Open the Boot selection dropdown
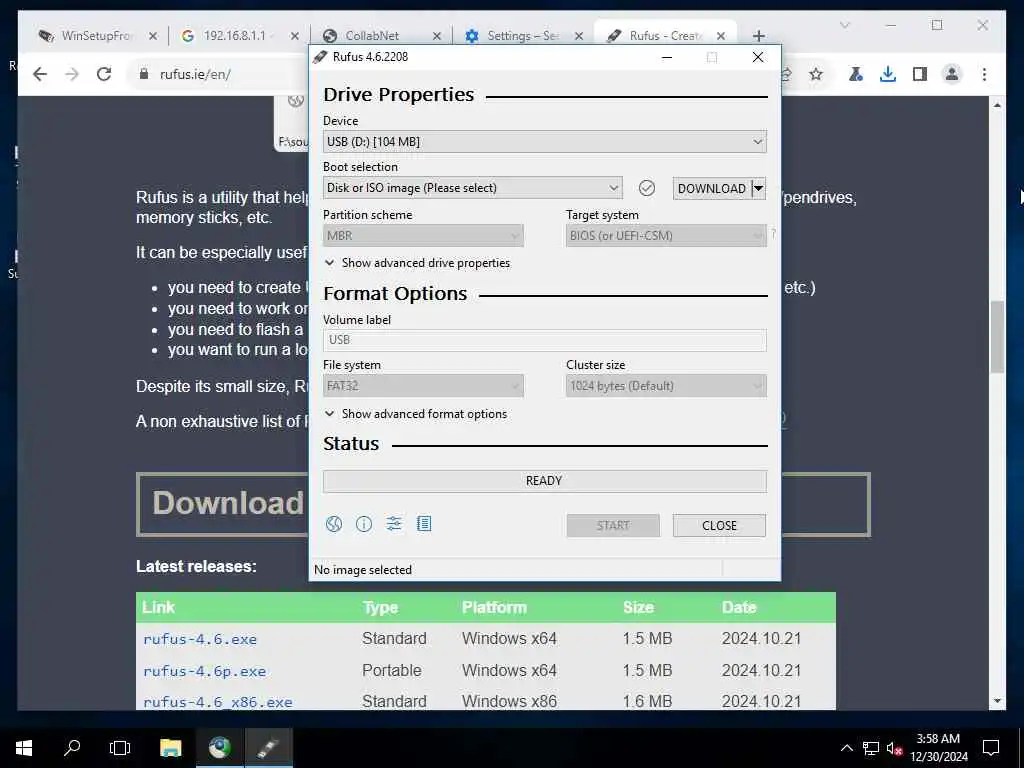This screenshot has width=1024, height=768. click(472, 188)
